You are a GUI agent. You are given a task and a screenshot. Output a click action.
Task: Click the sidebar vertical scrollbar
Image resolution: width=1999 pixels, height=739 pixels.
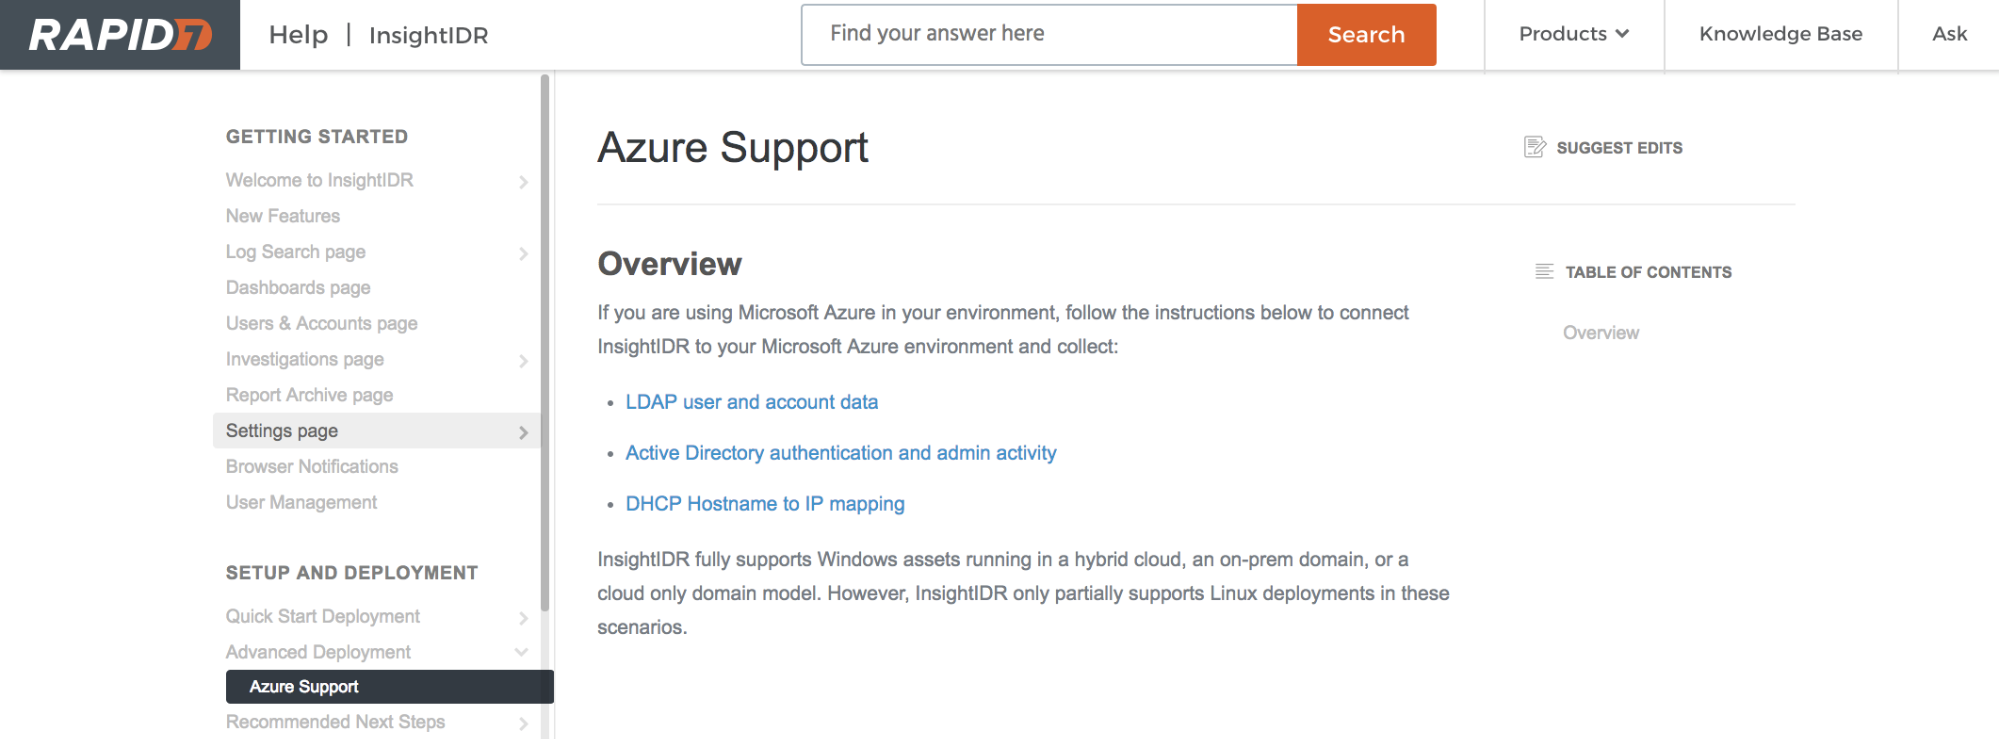click(545, 340)
